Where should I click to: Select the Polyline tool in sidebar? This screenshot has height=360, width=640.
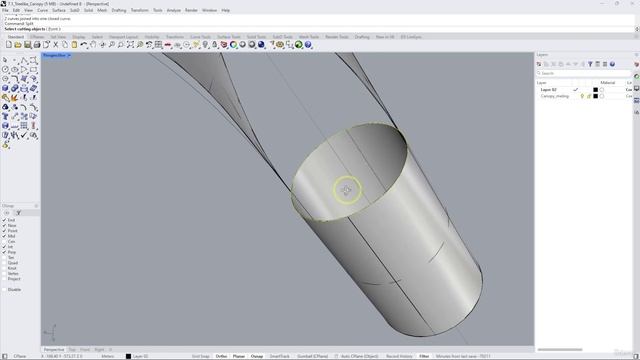click(x=24, y=60)
